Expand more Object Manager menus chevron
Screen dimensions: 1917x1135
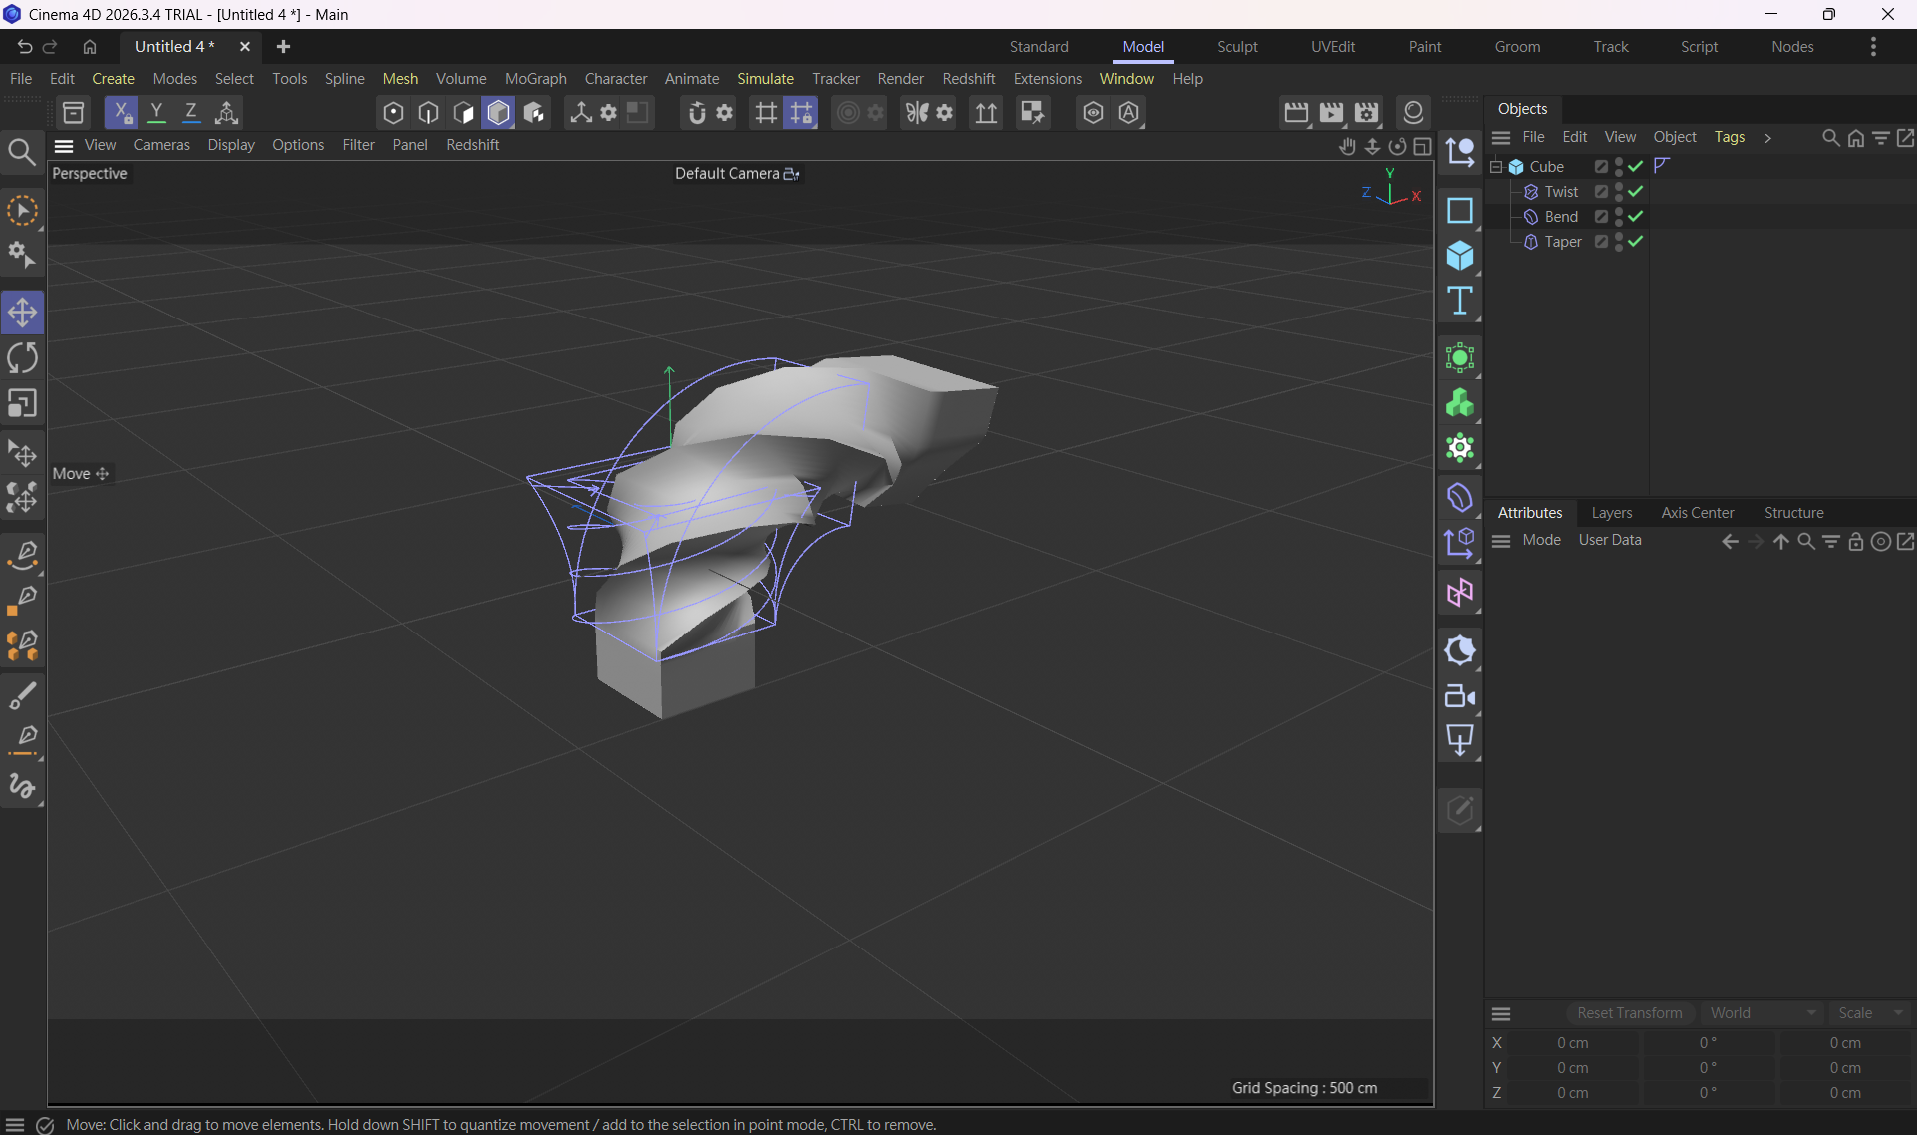[1767, 138]
